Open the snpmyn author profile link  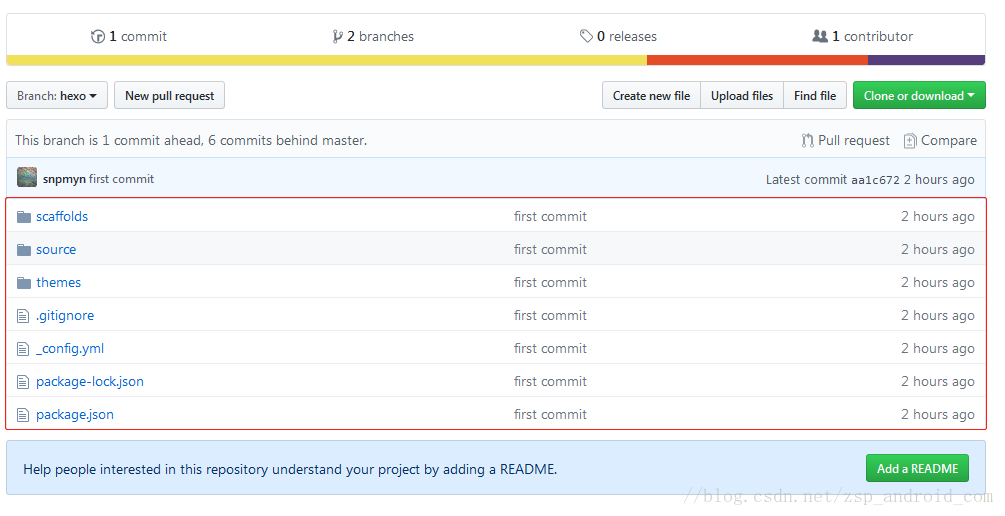coord(64,179)
